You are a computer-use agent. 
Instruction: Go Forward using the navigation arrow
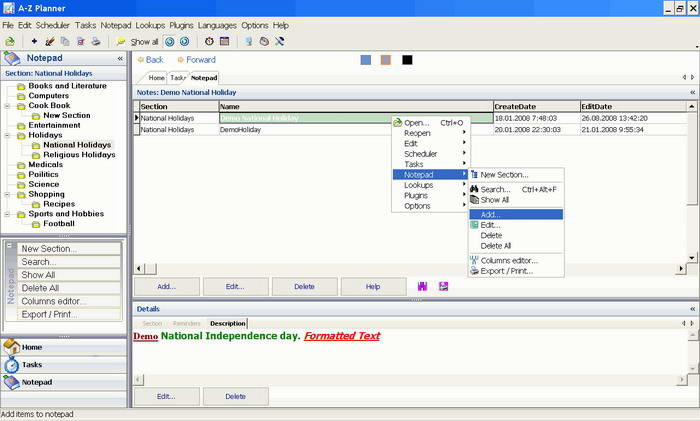196,60
